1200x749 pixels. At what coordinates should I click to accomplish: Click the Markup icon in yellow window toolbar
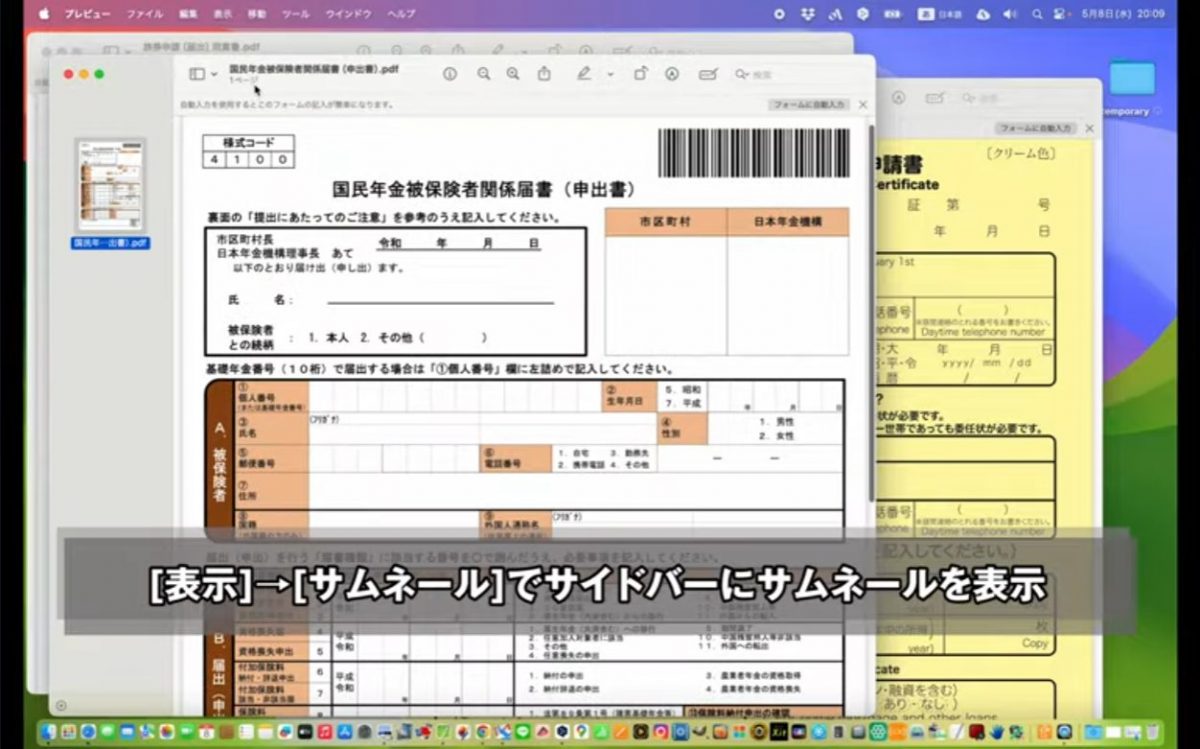click(x=898, y=98)
